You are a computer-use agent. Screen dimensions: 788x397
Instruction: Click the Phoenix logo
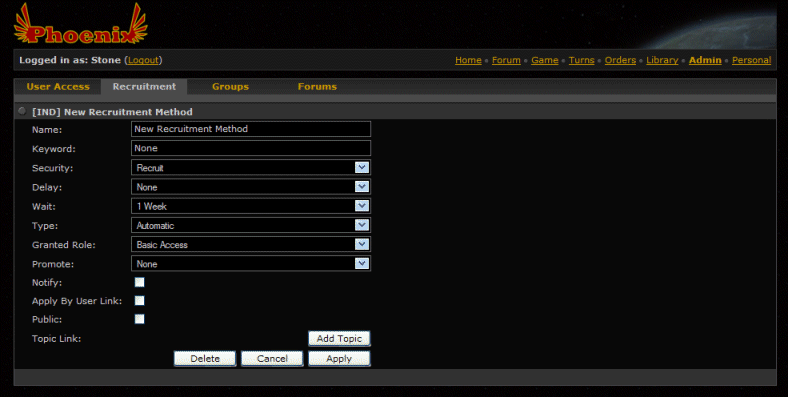tap(80, 25)
